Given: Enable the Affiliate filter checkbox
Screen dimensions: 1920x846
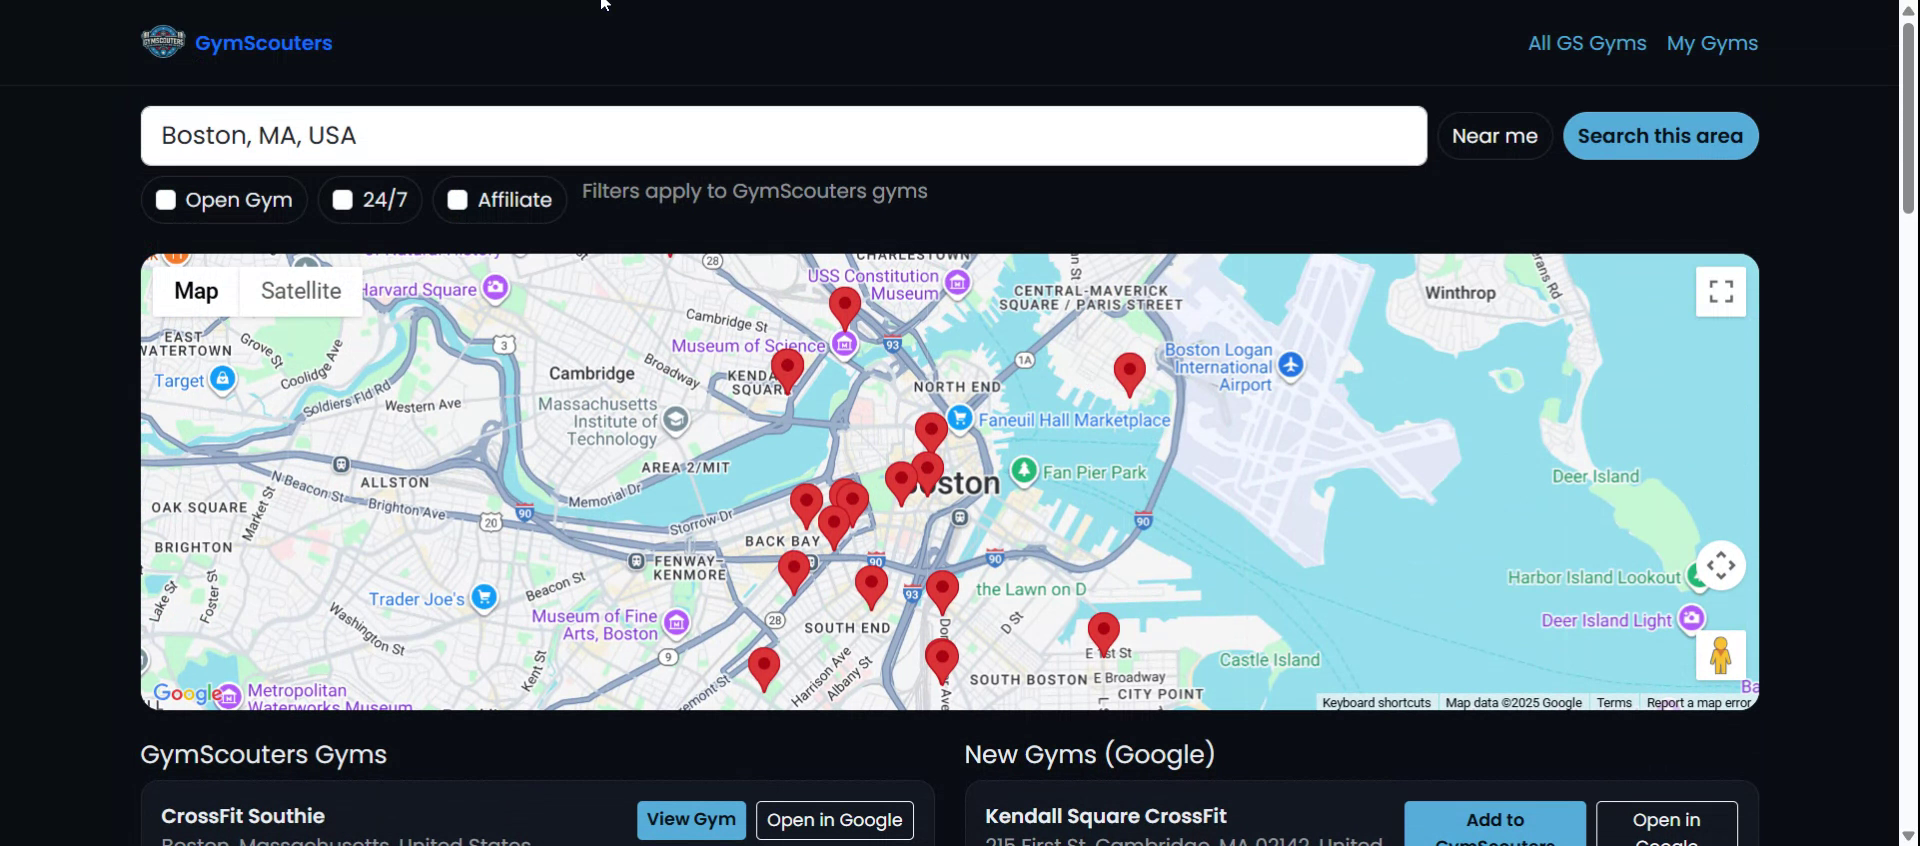Looking at the screenshot, I should tap(458, 200).
